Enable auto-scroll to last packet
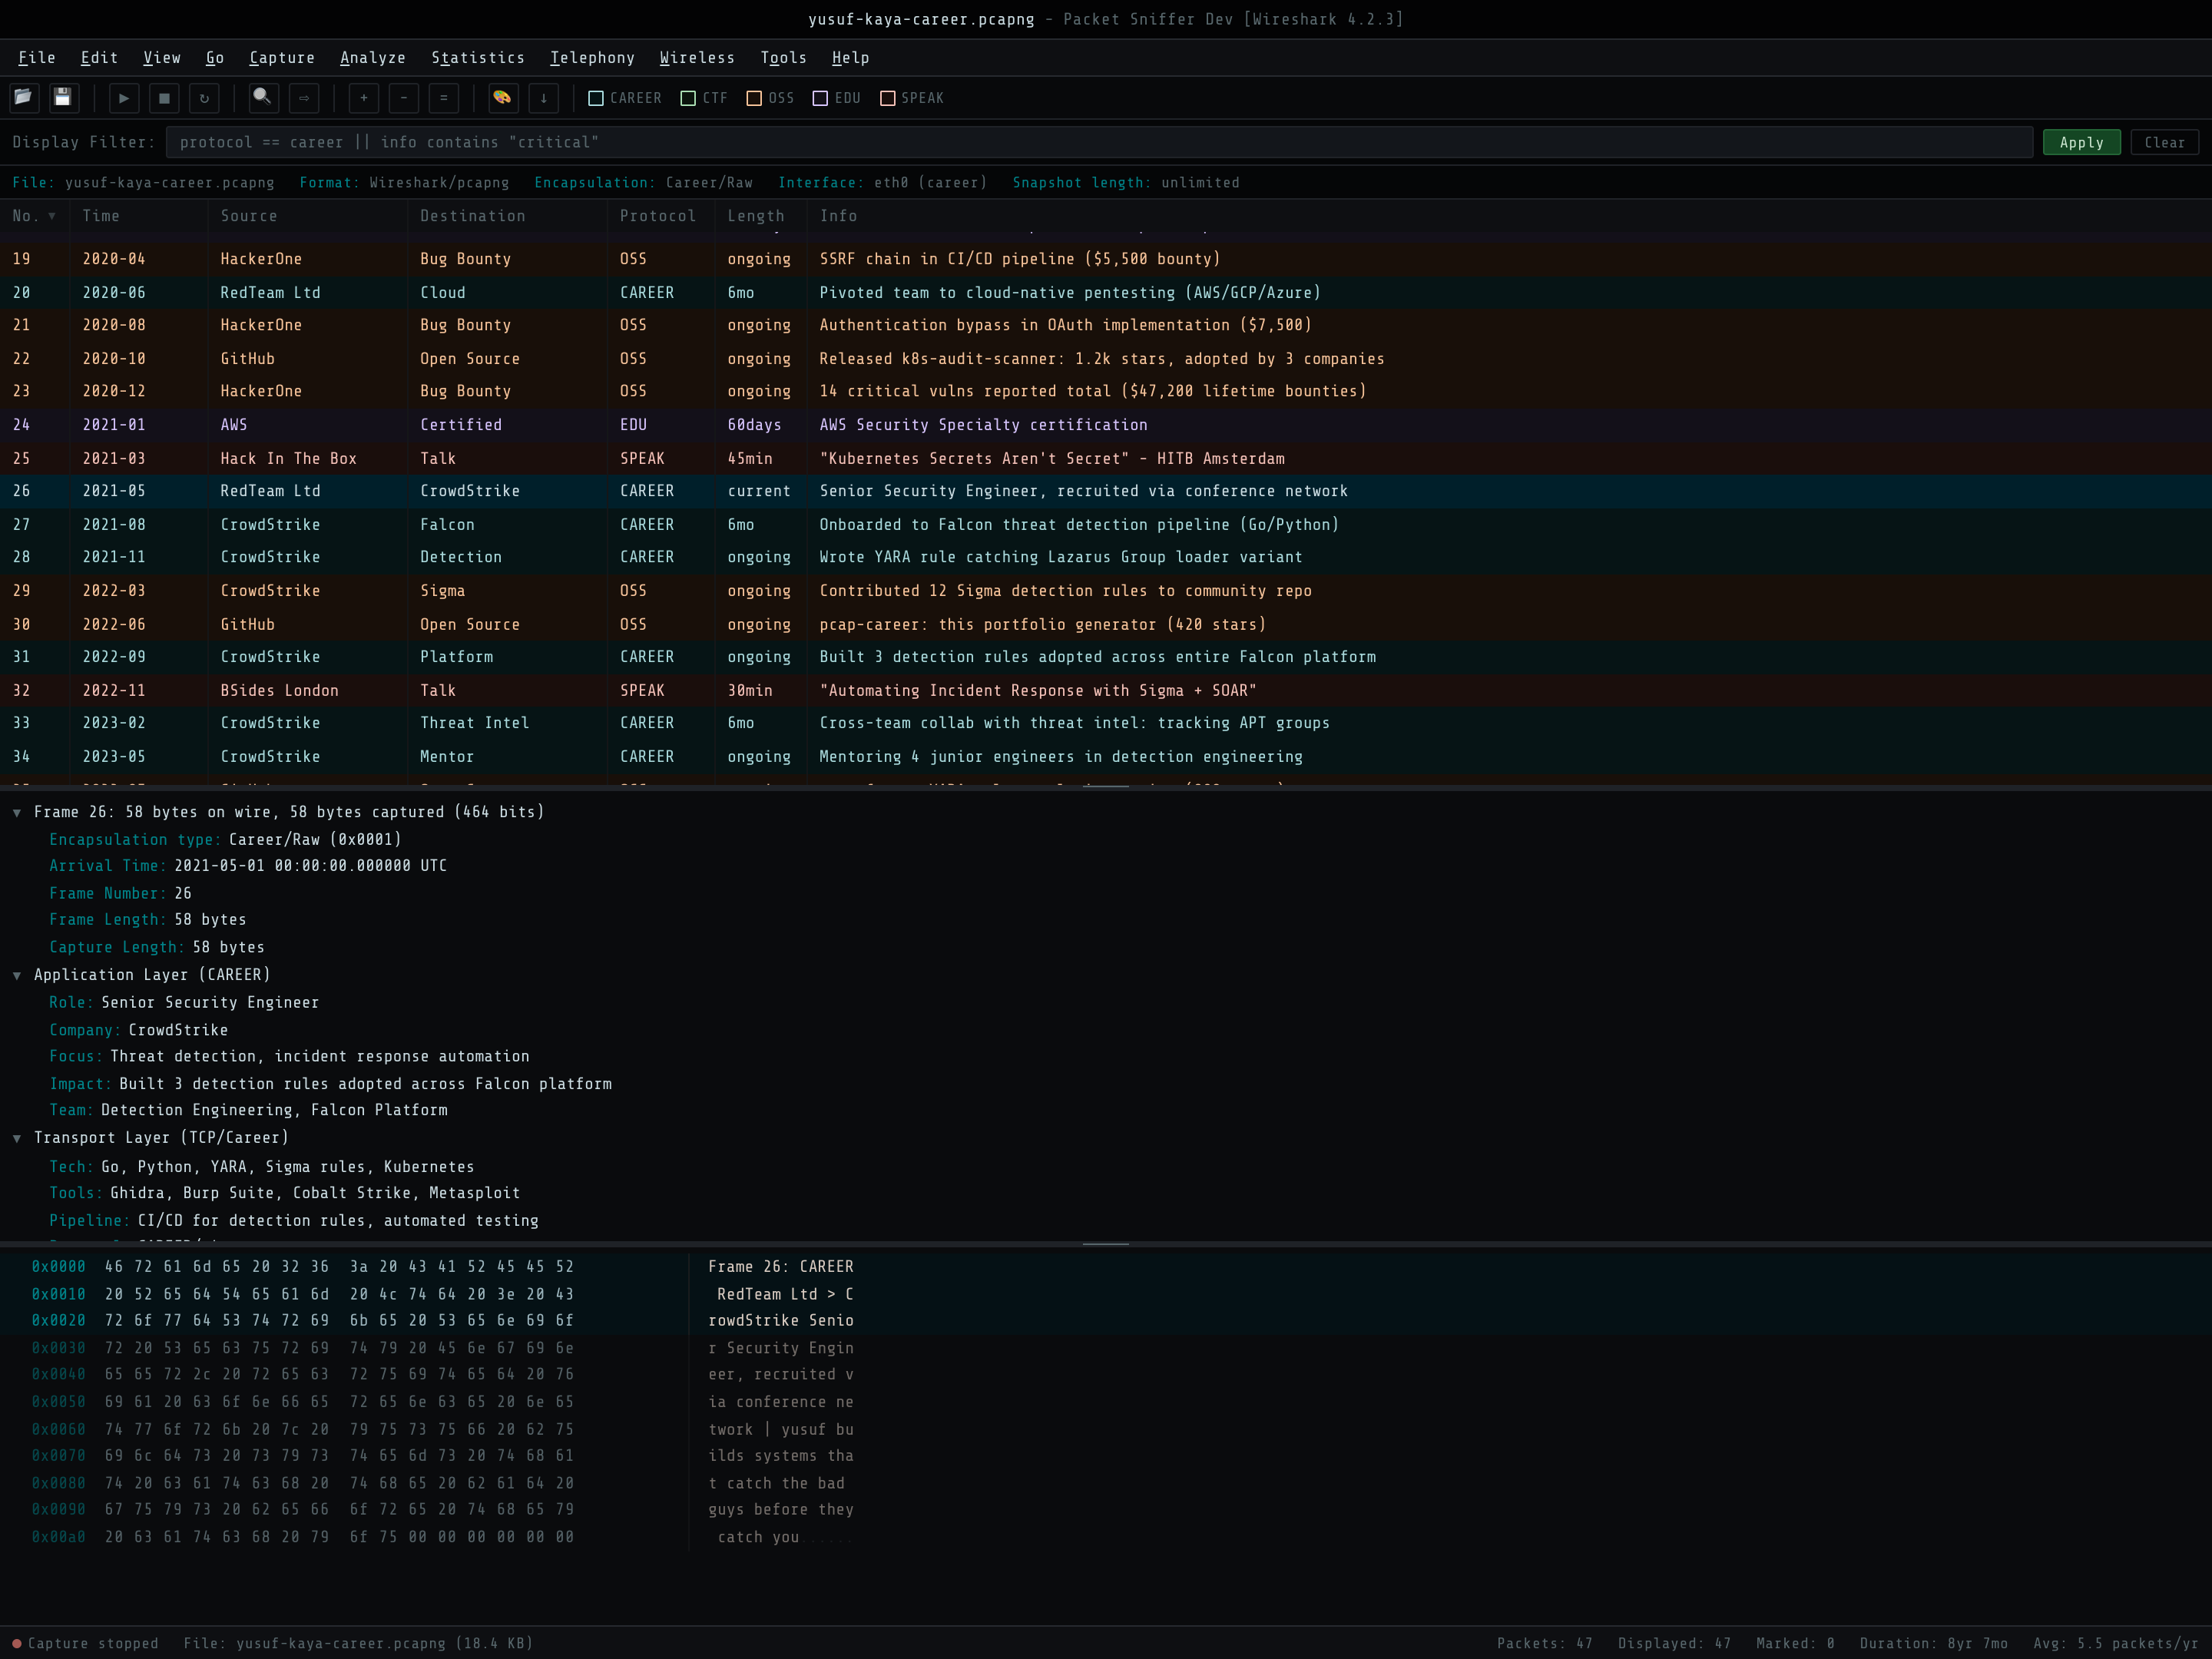Image resolution: width=2212 pixels, height=1659 pixels. 543,98
